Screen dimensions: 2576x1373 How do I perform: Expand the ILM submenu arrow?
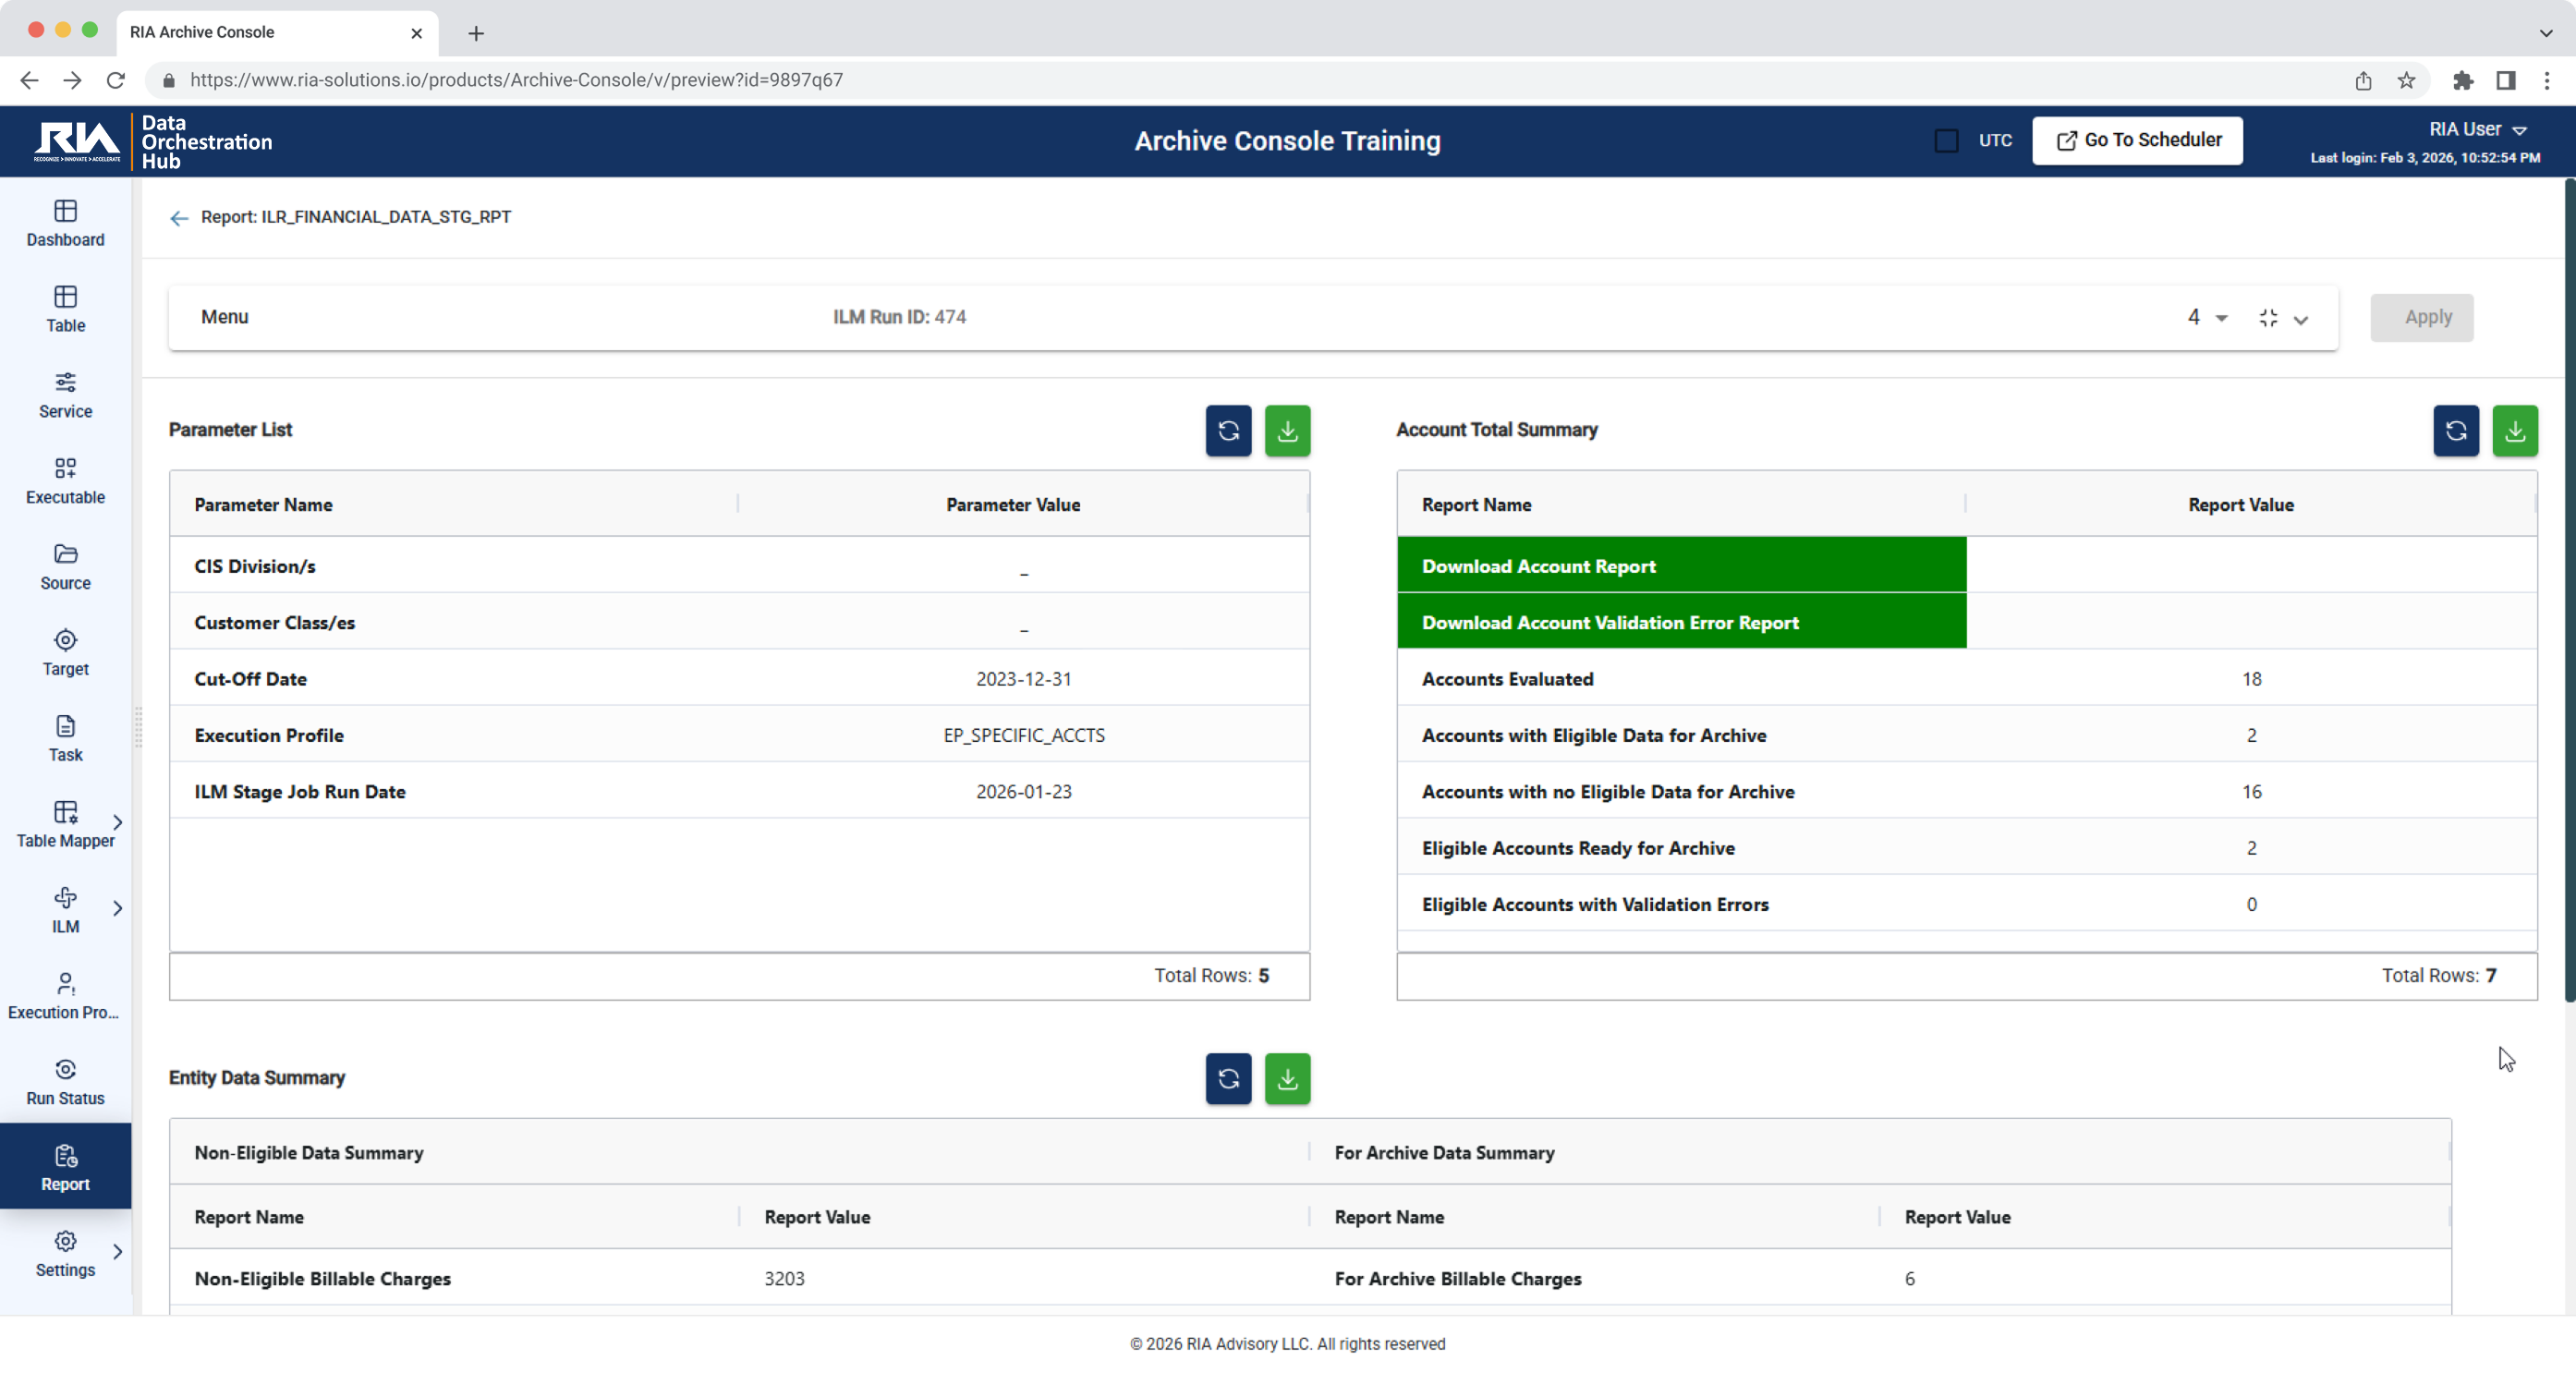[118, 908]
